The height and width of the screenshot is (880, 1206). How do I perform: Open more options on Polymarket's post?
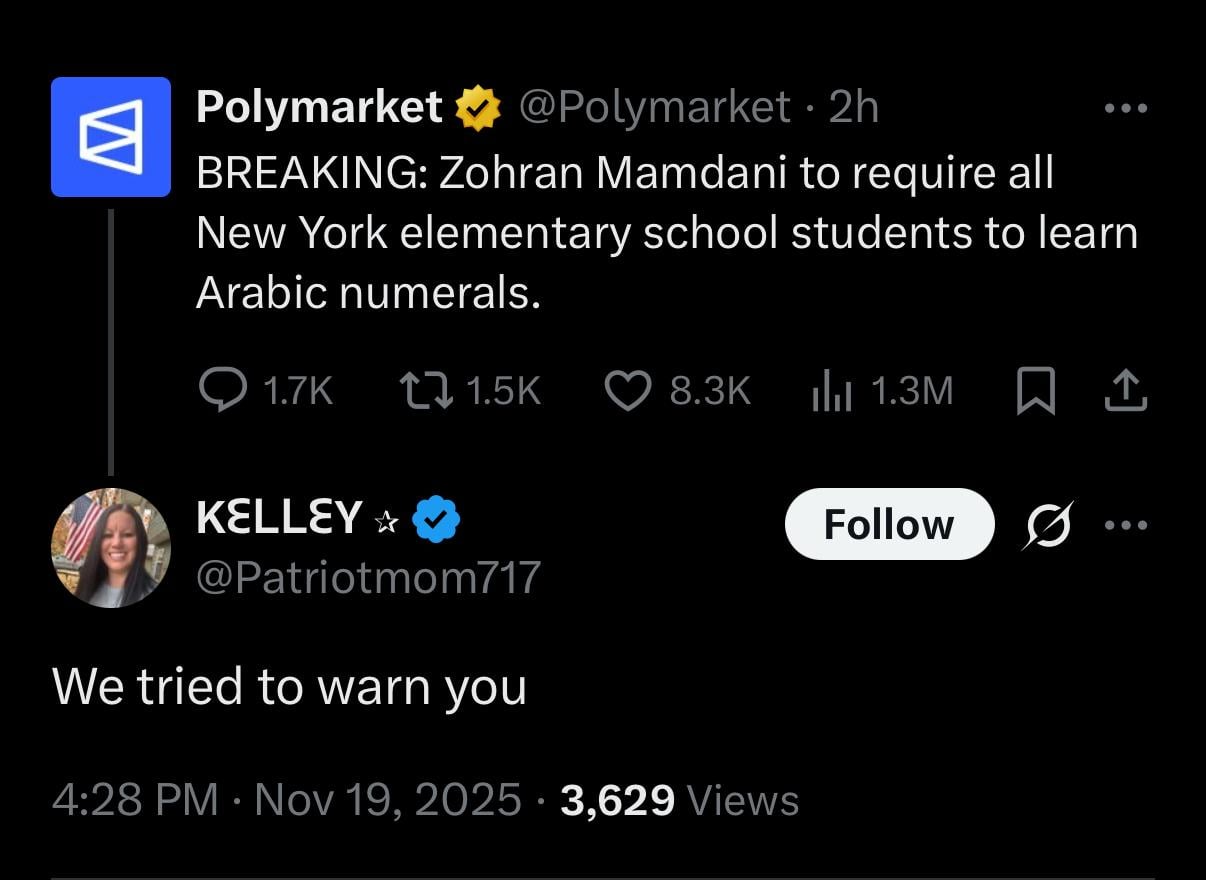click(1126, 107)
